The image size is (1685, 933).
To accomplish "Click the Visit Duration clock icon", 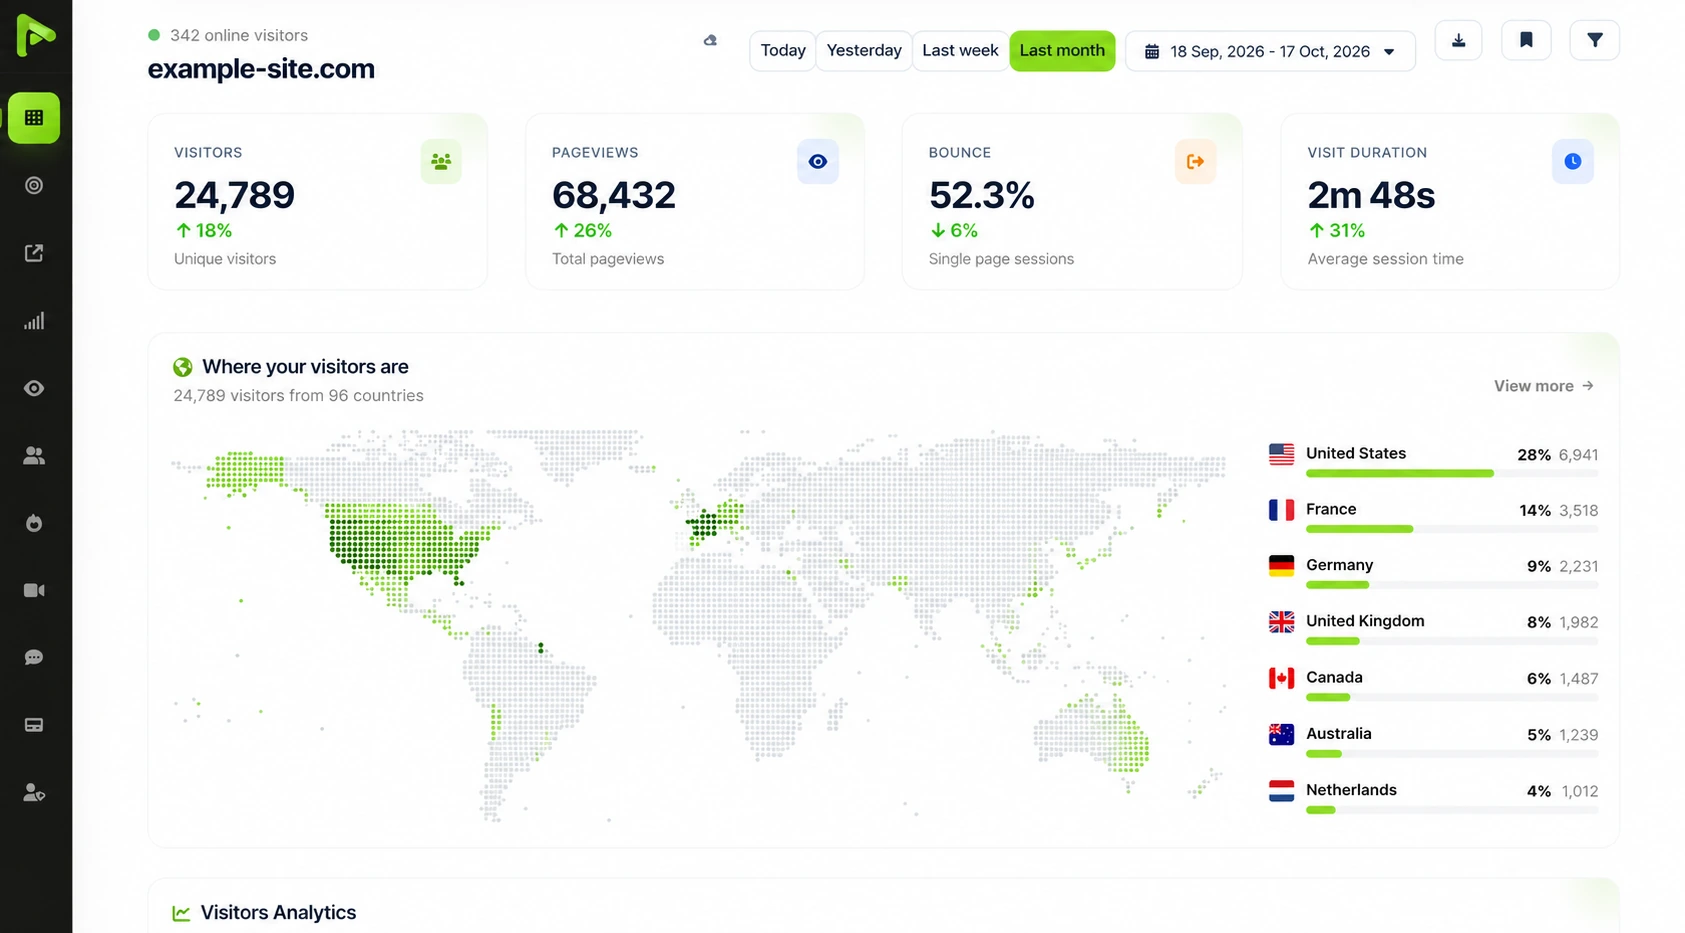I will click(1573, 161).
